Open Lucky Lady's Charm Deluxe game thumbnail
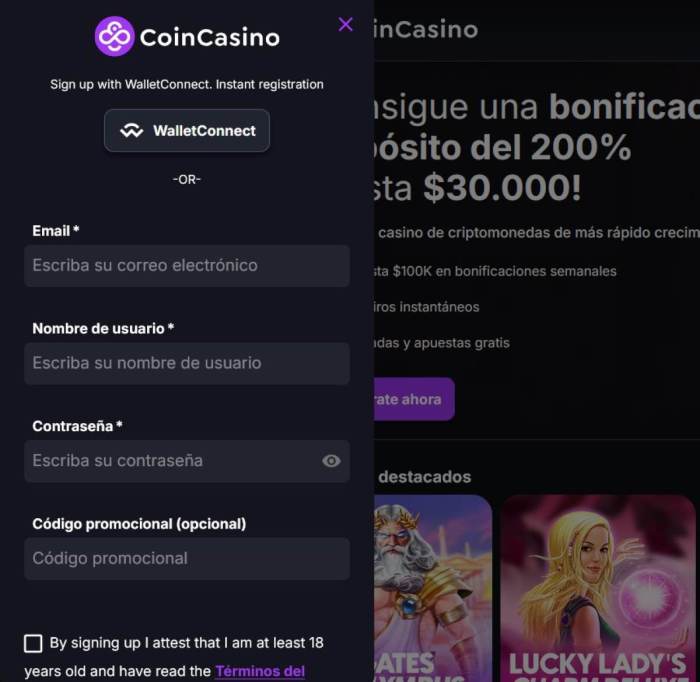This screenshot has height=682, width=700. point(598,588)
